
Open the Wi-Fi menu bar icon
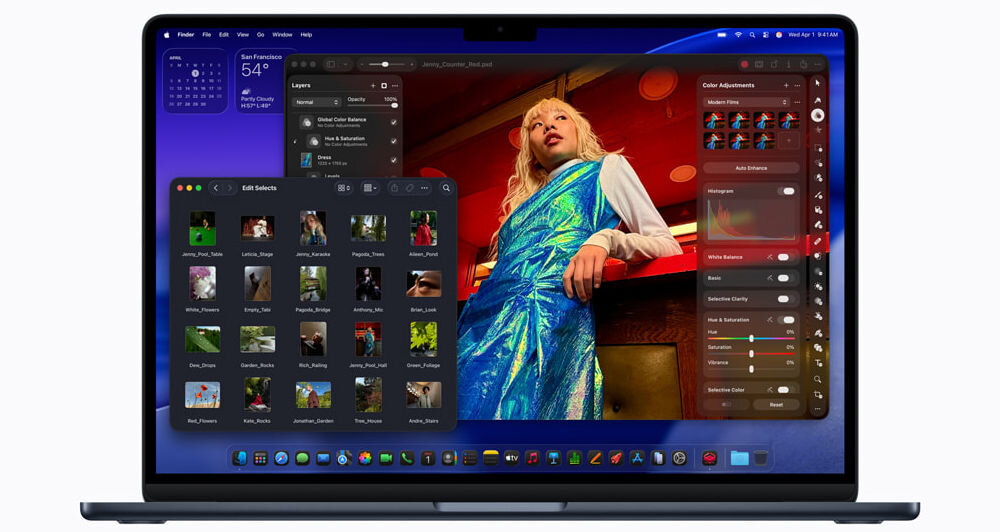738,35
